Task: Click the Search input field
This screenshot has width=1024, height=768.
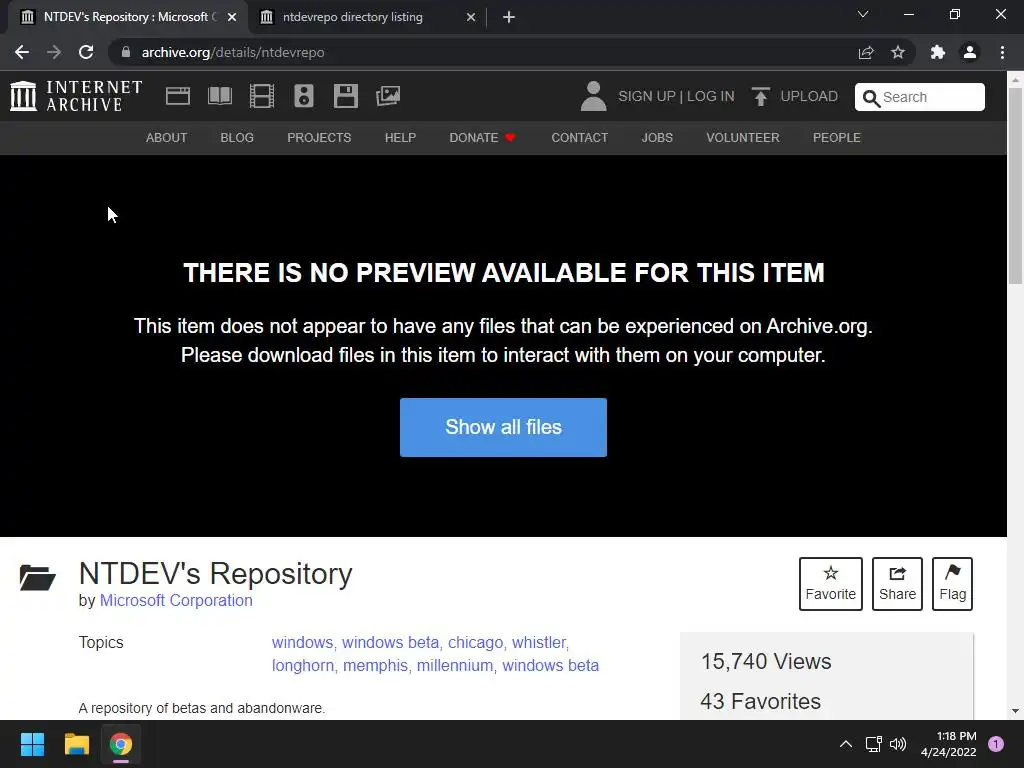Action: point(920,97)
